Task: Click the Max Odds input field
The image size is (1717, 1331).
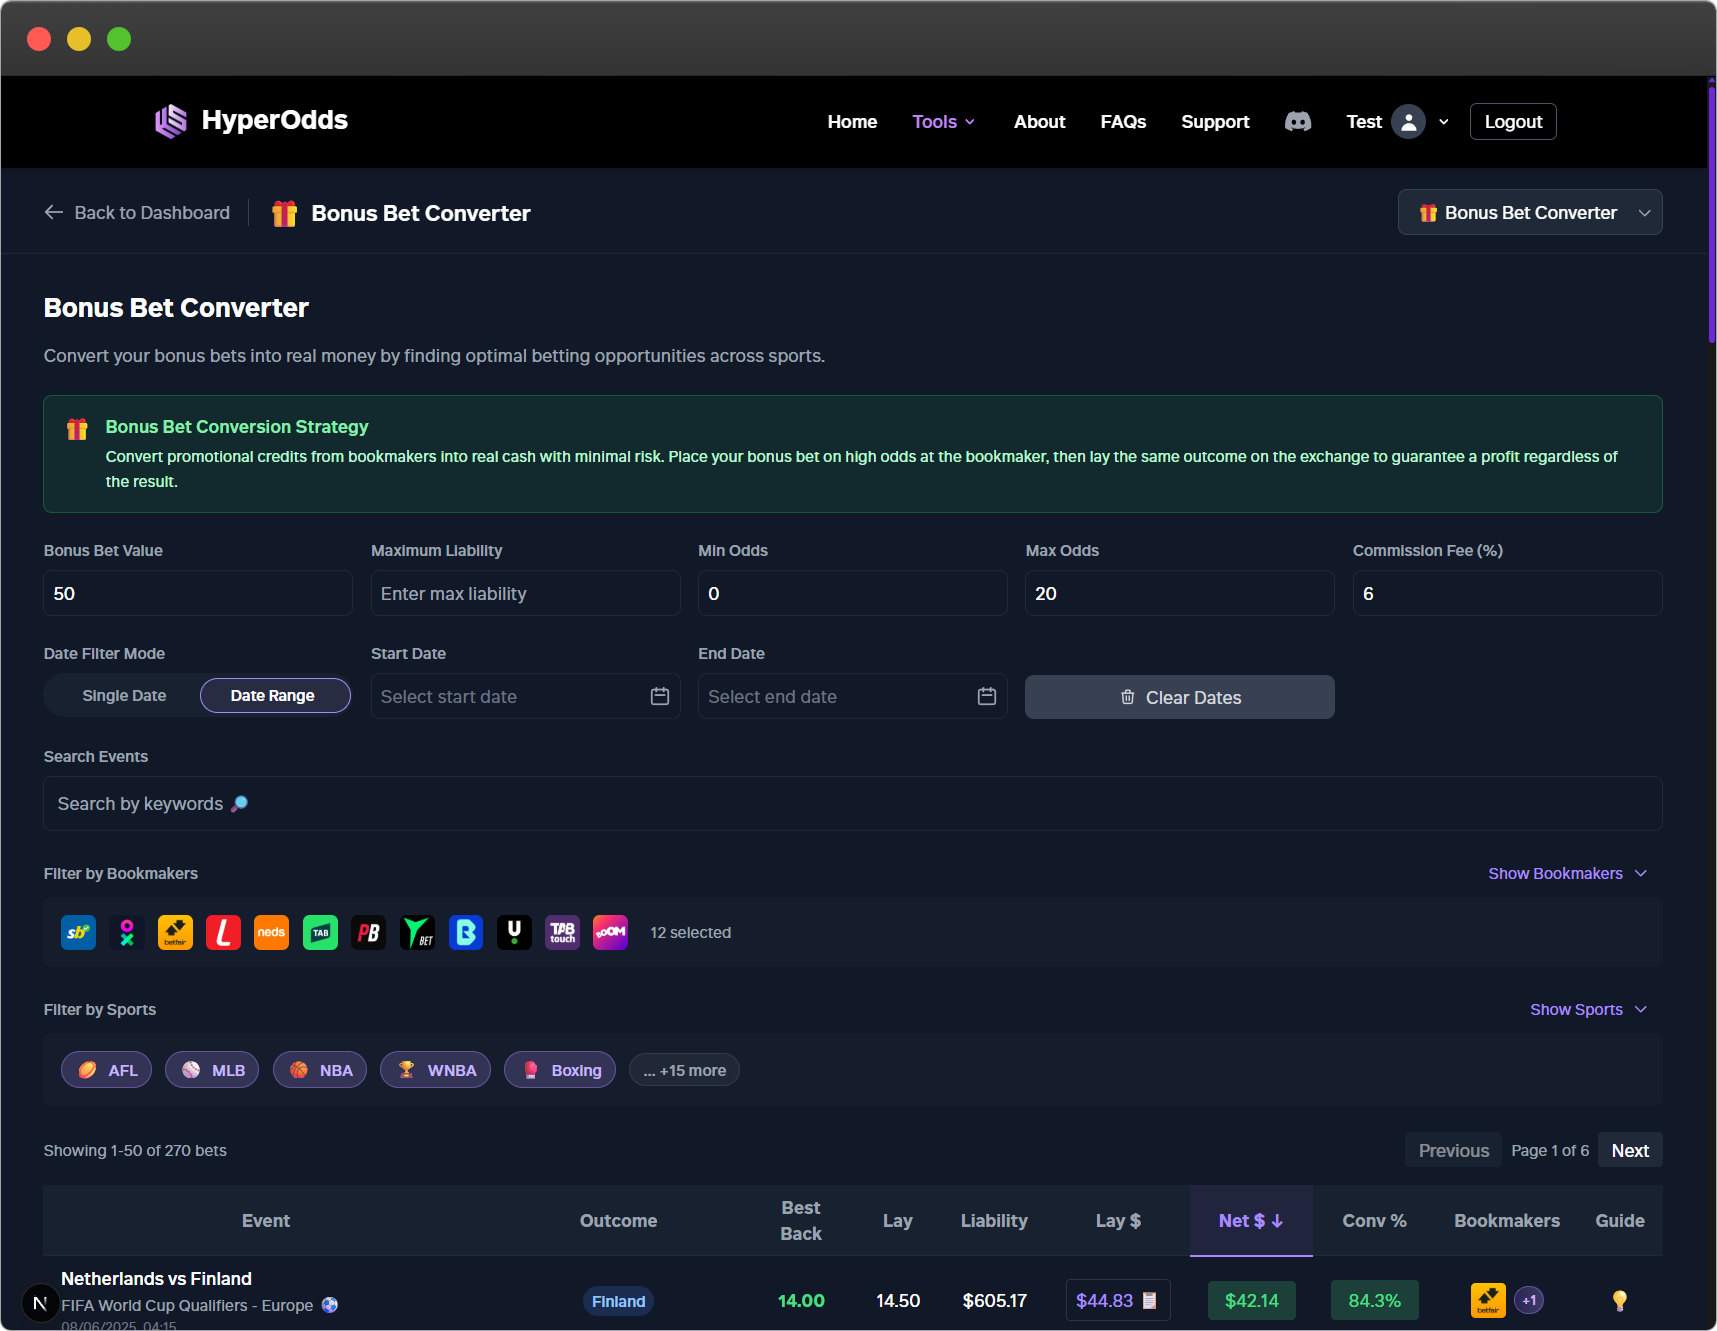Action: pos(1180,593)
